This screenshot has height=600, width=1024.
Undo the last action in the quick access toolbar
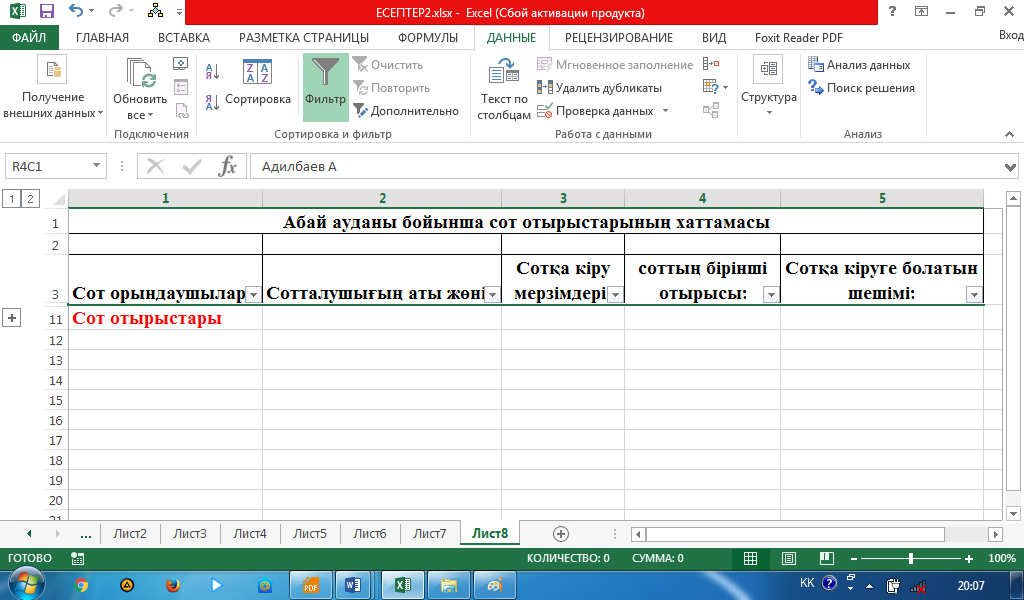point(76,11)
